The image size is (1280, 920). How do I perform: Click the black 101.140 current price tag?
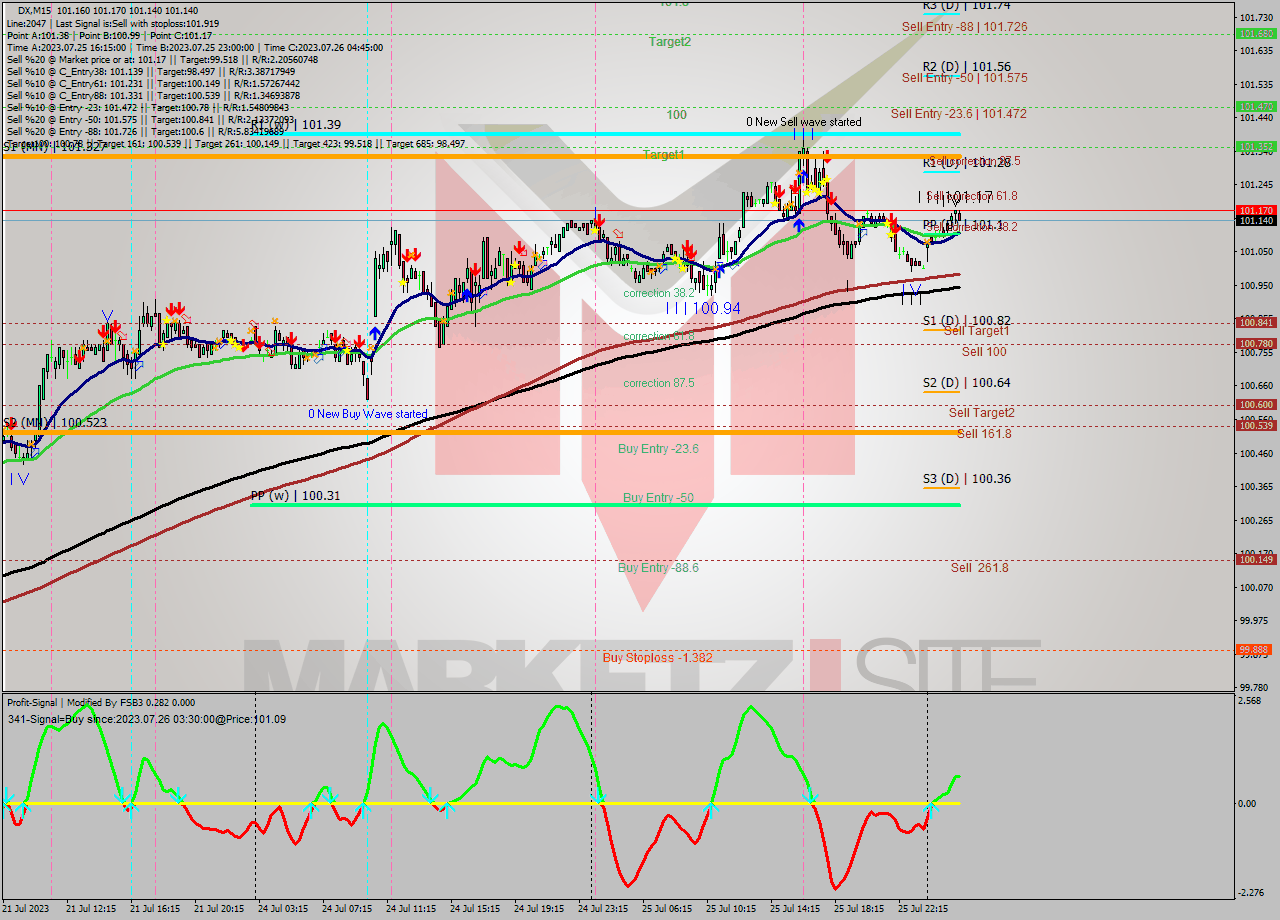[x=1256, y=220]
